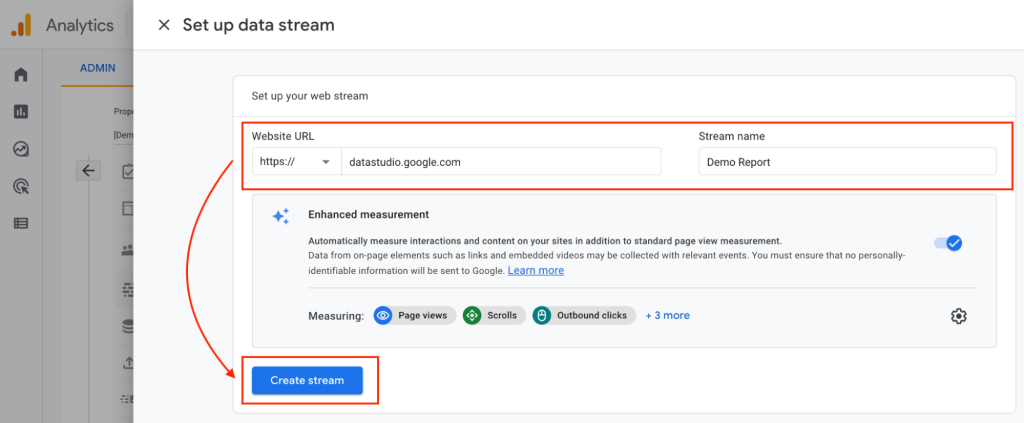This screenshot has height=423, width=1024.
Task: Click the Enhanced measurement sparkle icon
Action: (x=281, y=217)
